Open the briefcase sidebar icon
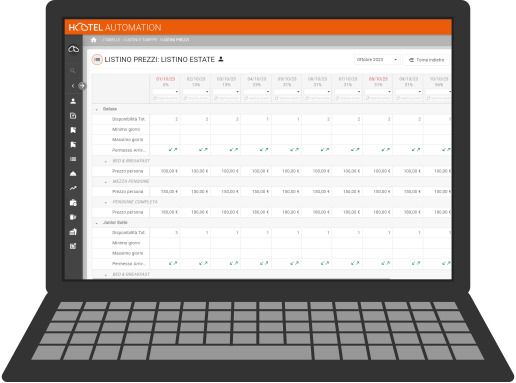 coord(73,203)
